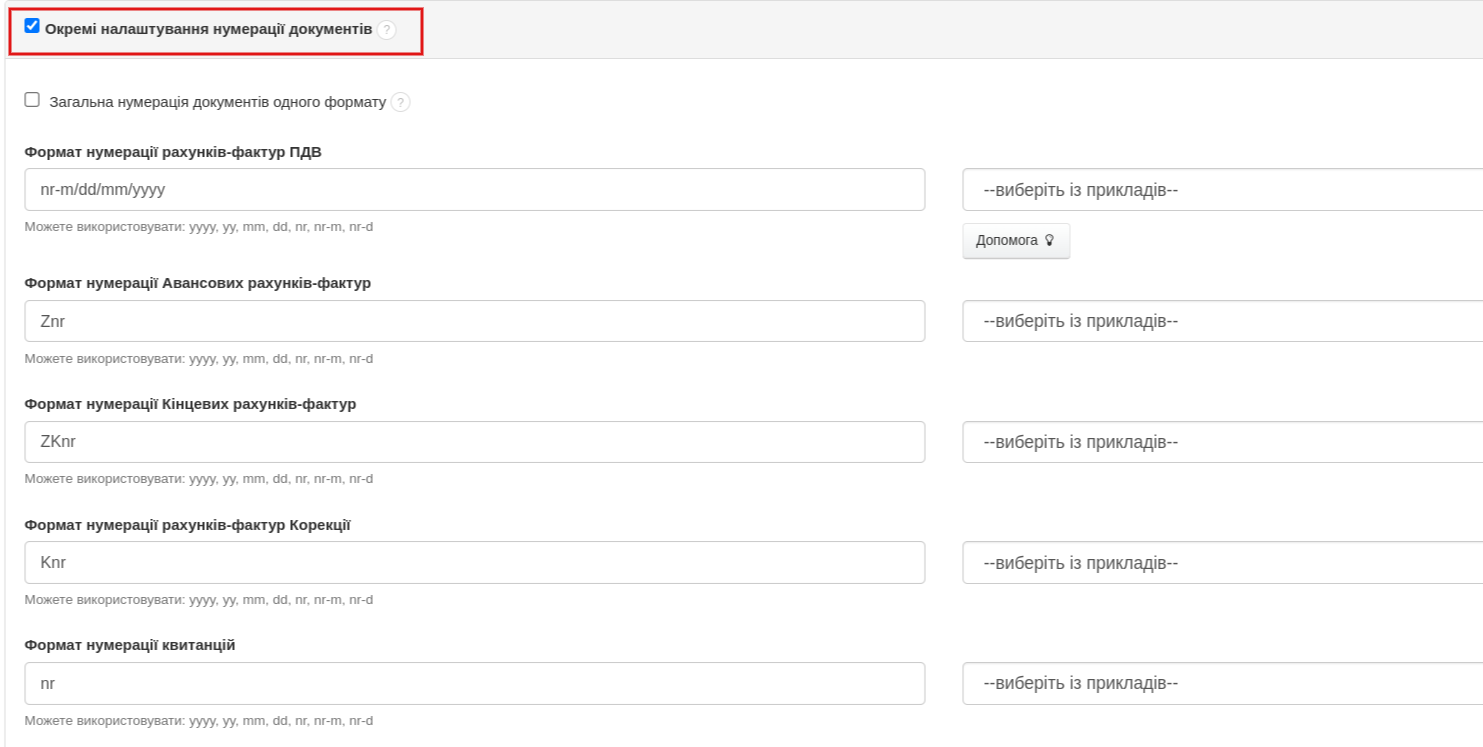Open examples dropdown for рахунків-фактур ПДВ format
The image size is (1483, 747).
tap(1222, 190)
